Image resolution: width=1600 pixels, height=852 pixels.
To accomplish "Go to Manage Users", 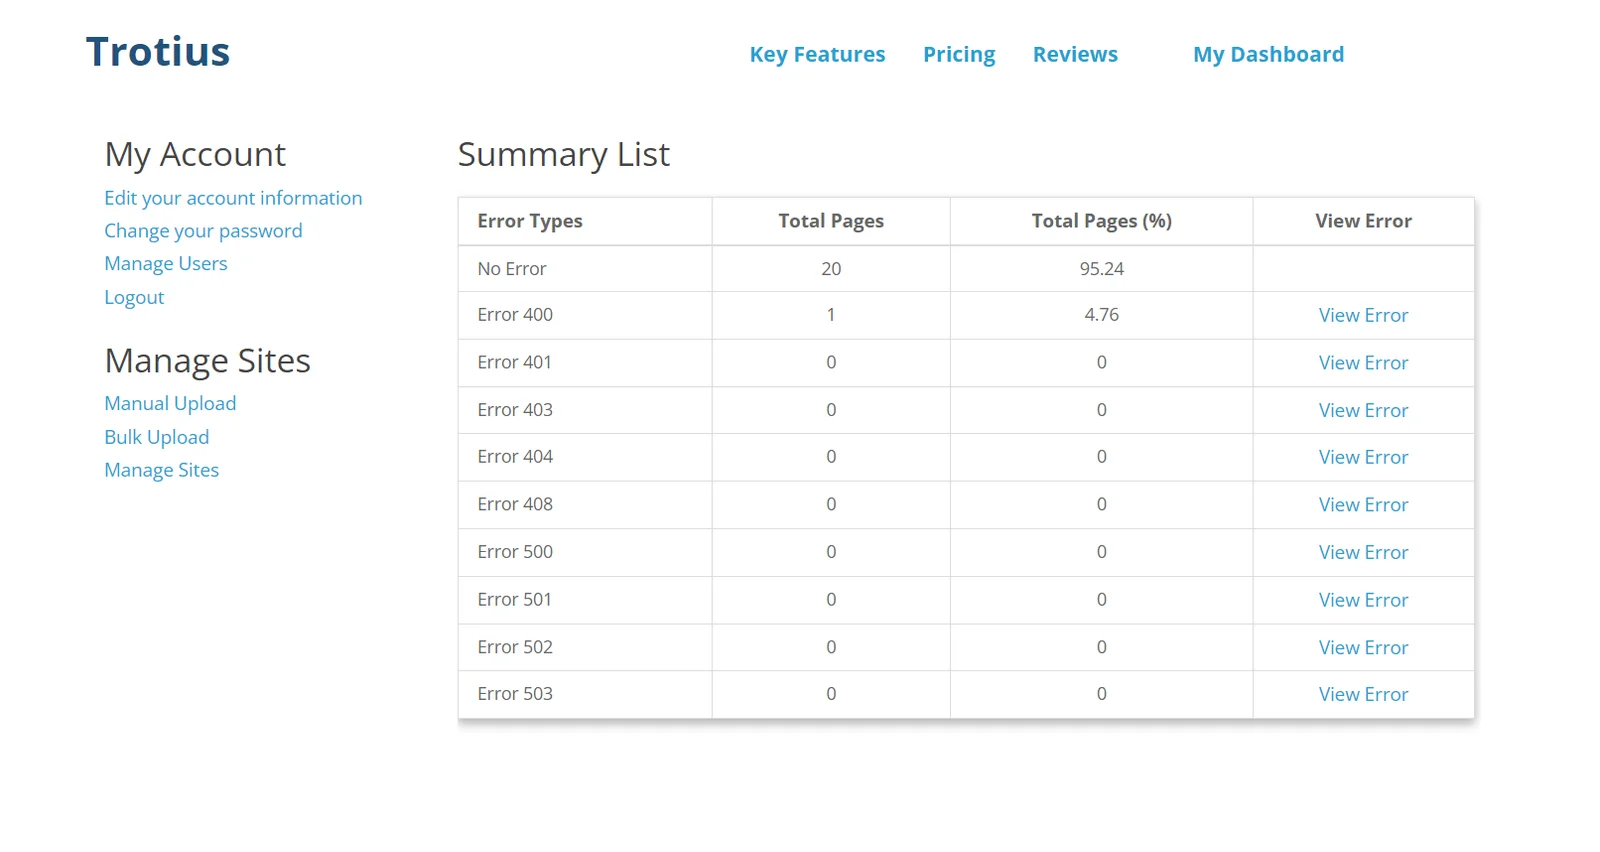I will pos(166,264).
